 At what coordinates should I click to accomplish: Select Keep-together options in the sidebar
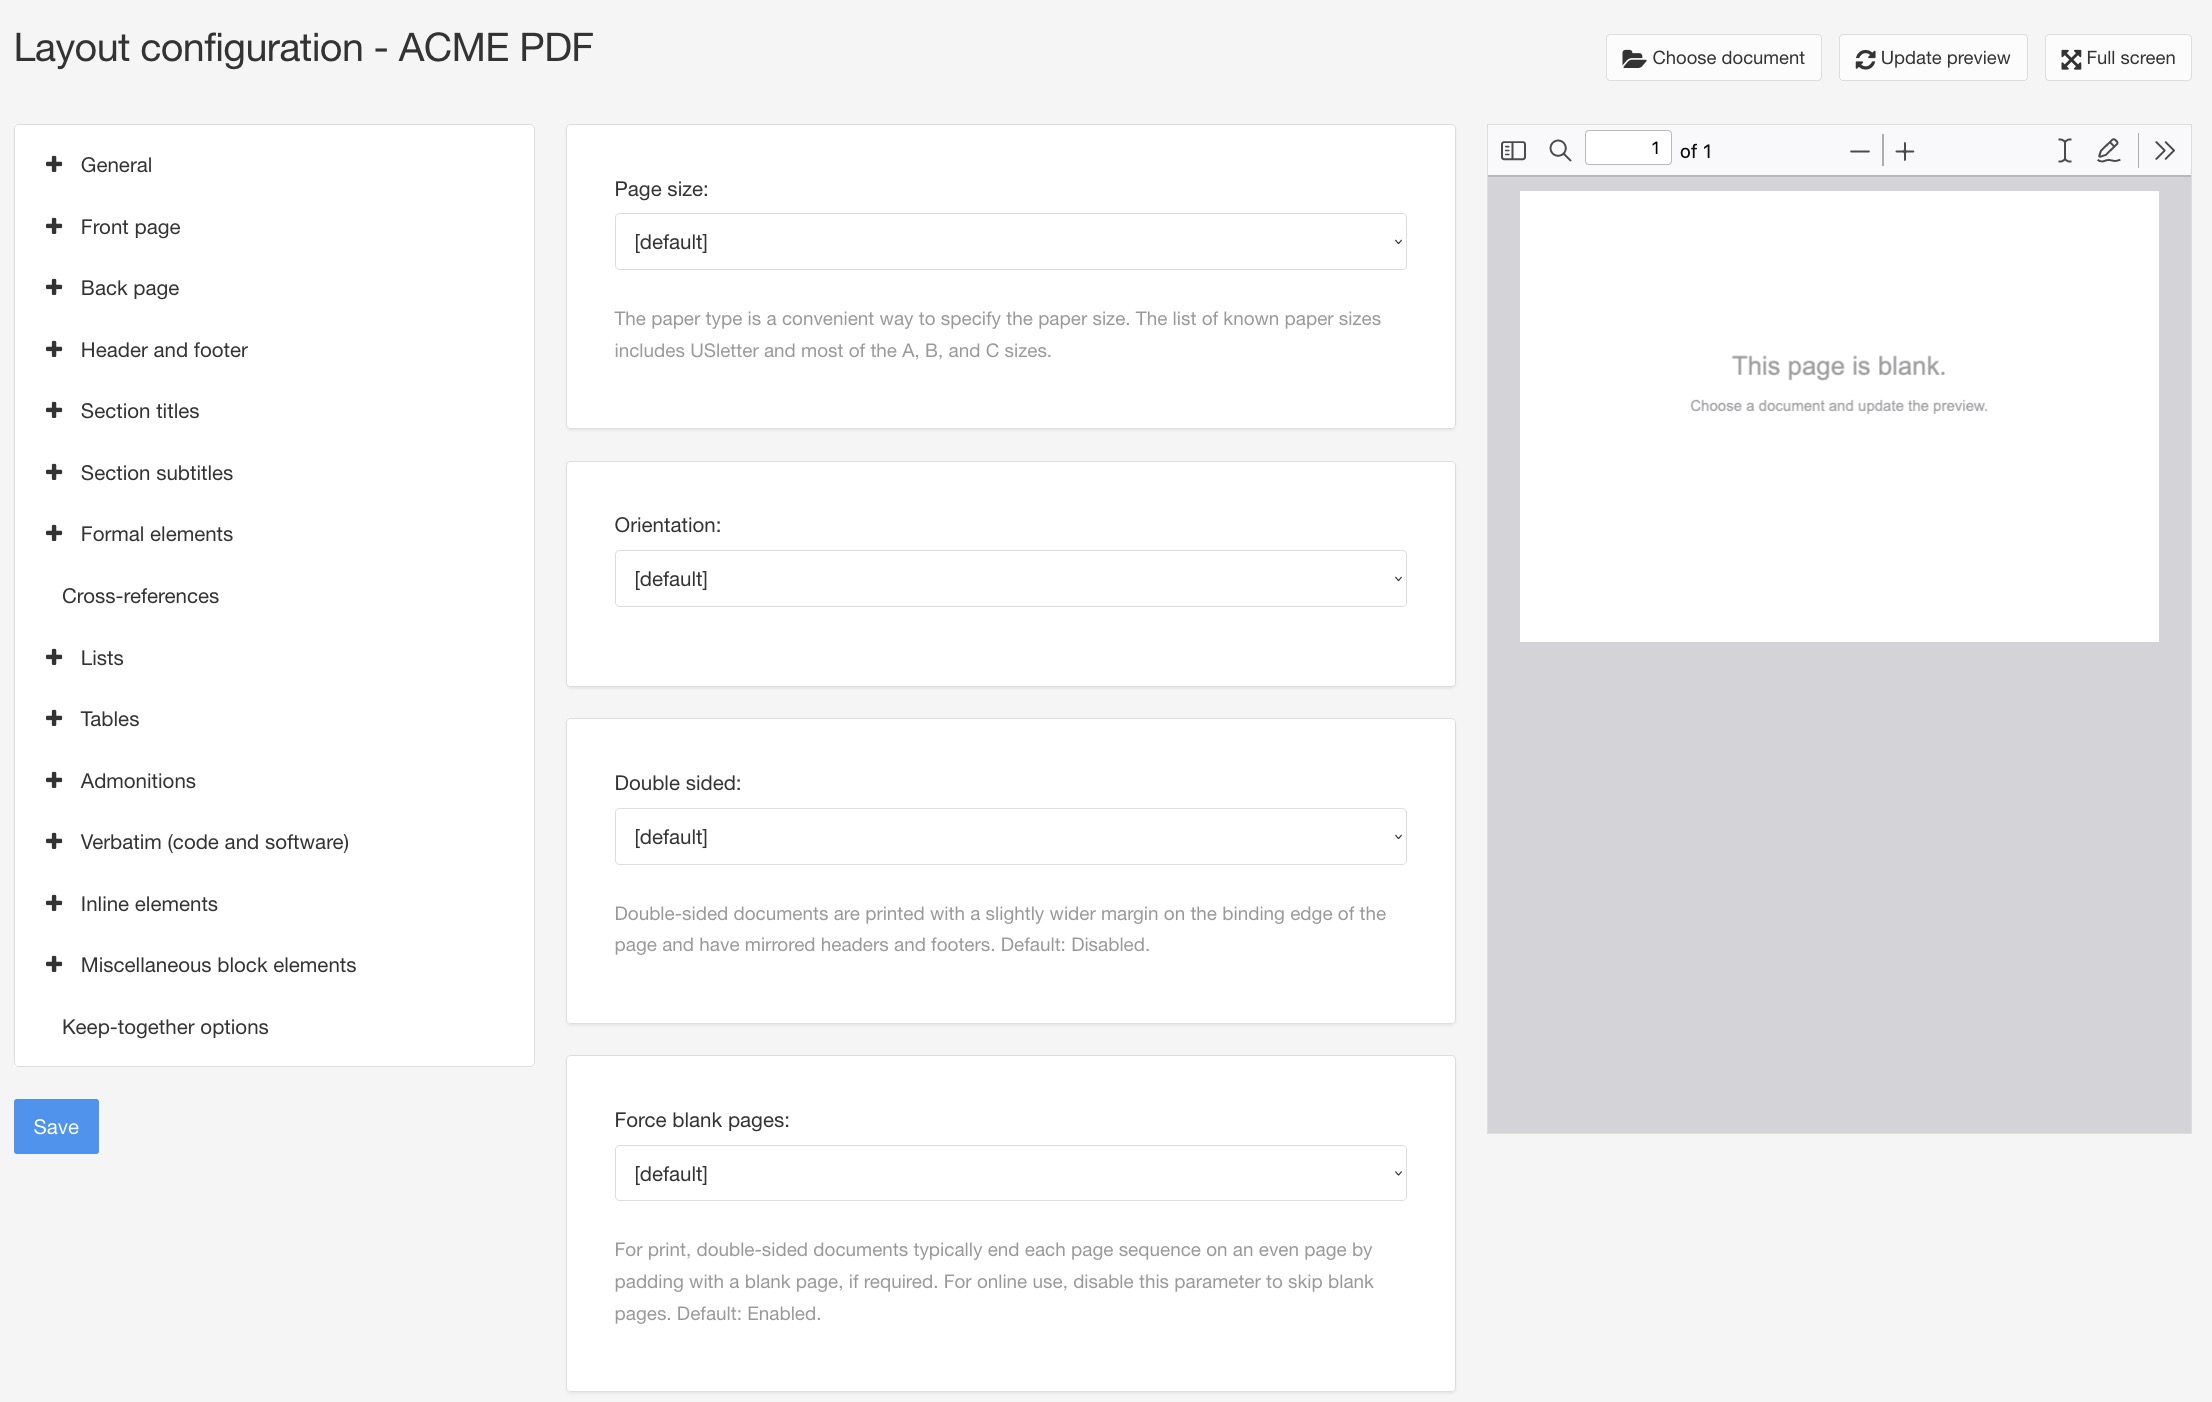tap(165, 1027)
